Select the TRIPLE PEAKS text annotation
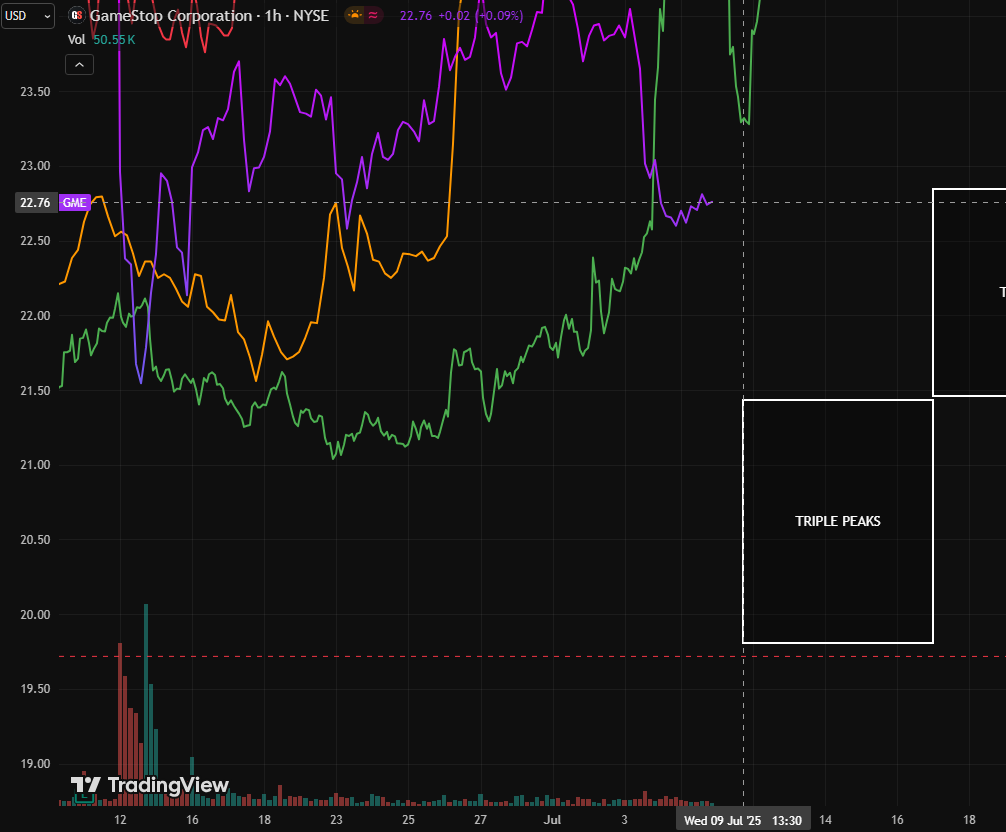 (x=837, y=522)
